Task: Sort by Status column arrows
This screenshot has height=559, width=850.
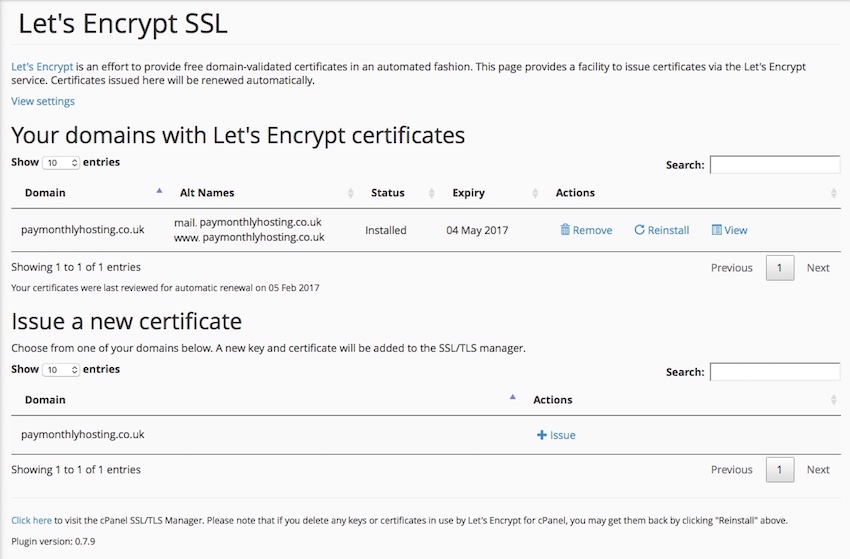Action: (x=432, y=193)
